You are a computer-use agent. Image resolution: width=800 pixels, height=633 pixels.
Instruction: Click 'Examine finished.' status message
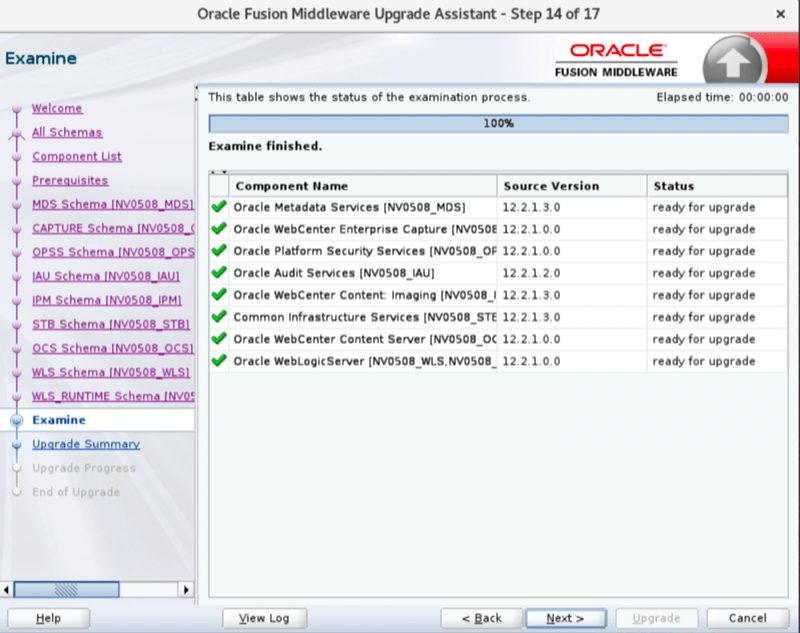265,146
